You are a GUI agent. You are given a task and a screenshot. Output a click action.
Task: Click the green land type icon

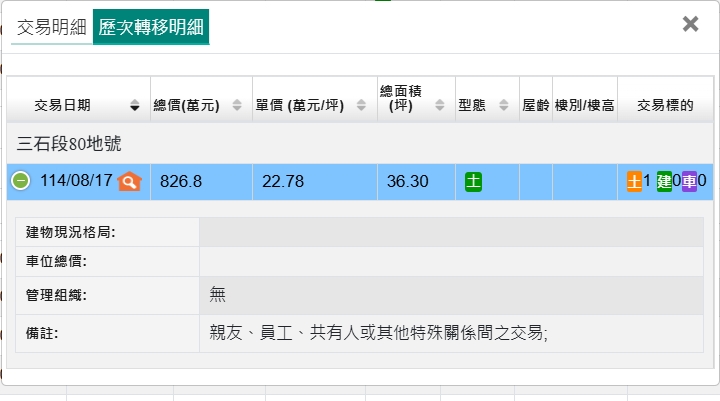(x=473, y=181)
